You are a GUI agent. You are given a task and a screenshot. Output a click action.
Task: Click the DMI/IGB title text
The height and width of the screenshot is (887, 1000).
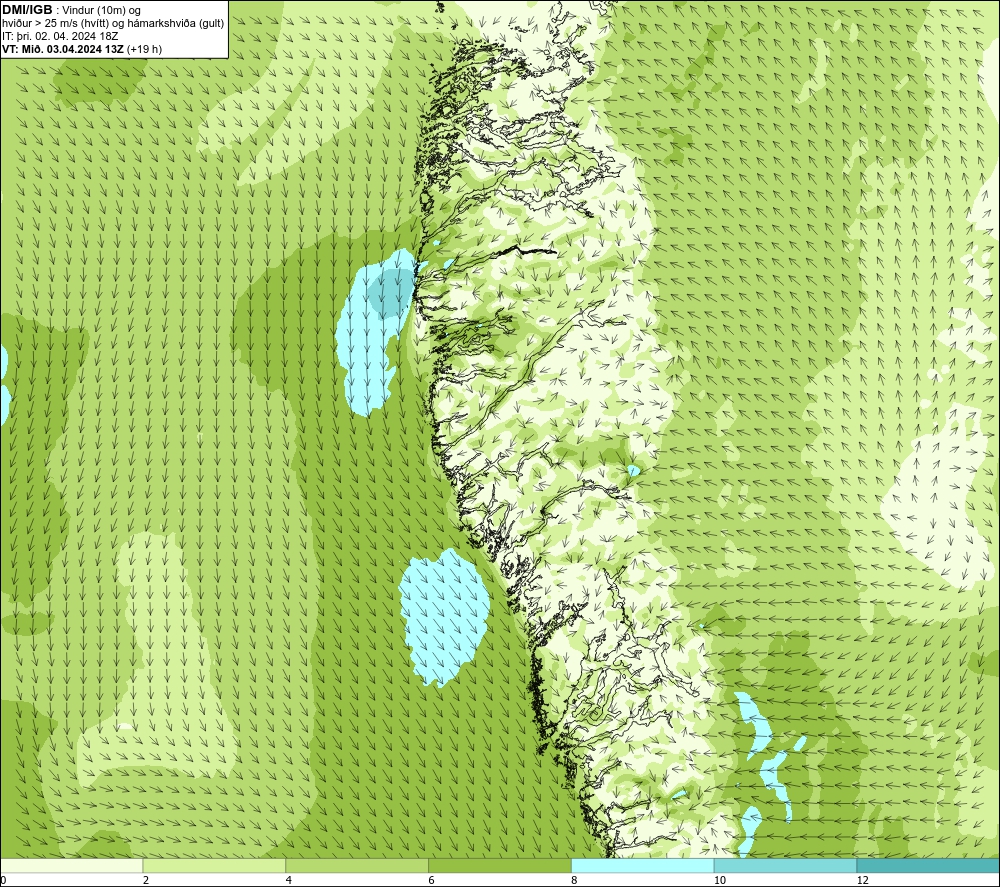click(27, 10)
